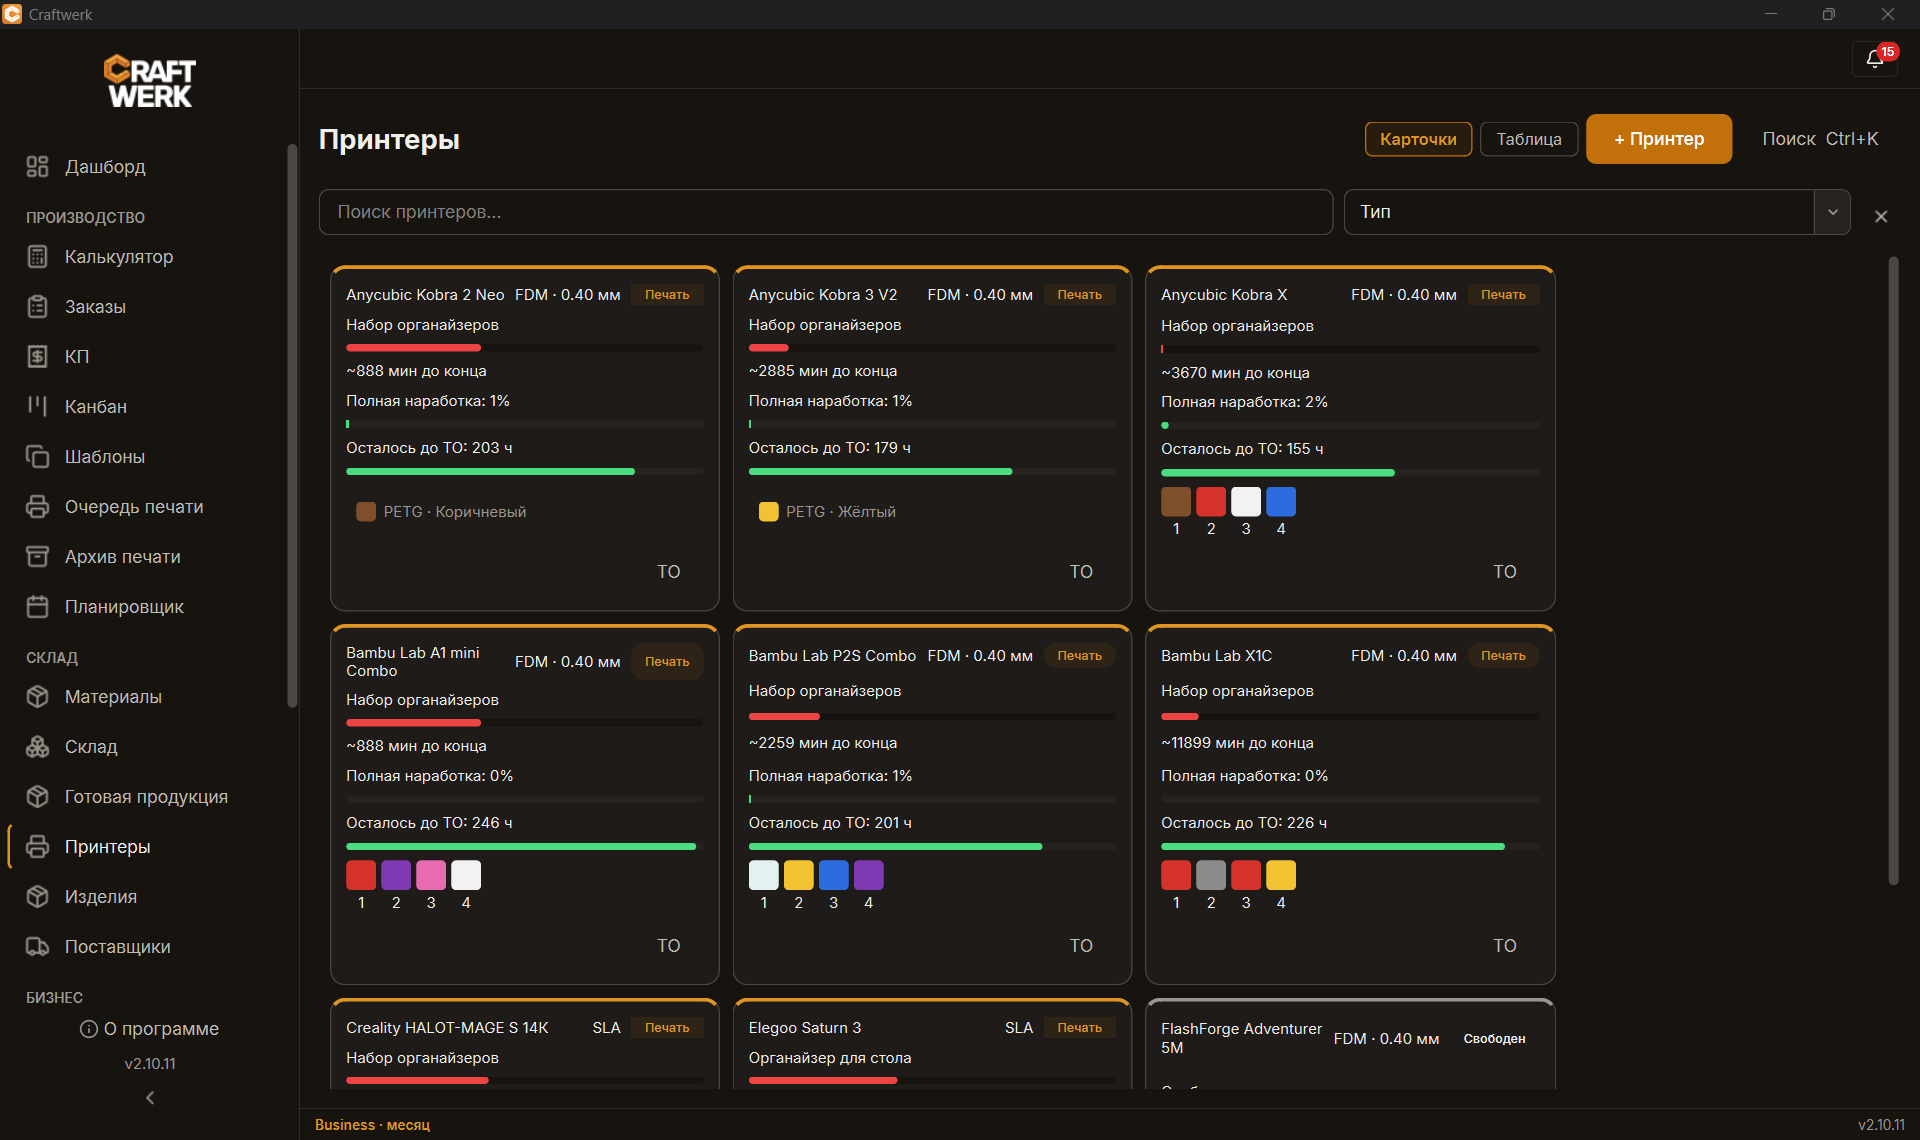Select pink slot 3 on Bambu Lab A1 mini Combo
1920x1140 pixels.
431,875
